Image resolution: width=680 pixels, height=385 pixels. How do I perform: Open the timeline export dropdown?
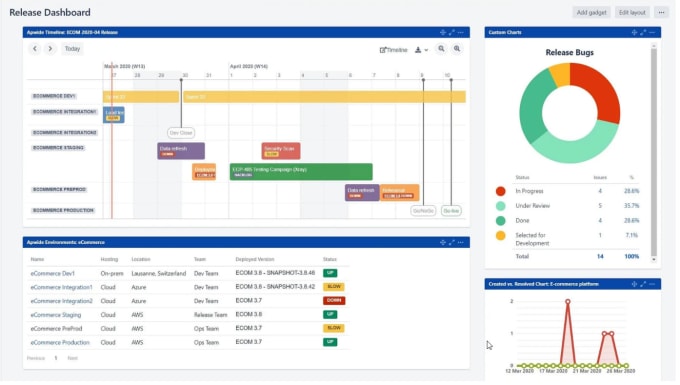point(421,50)
